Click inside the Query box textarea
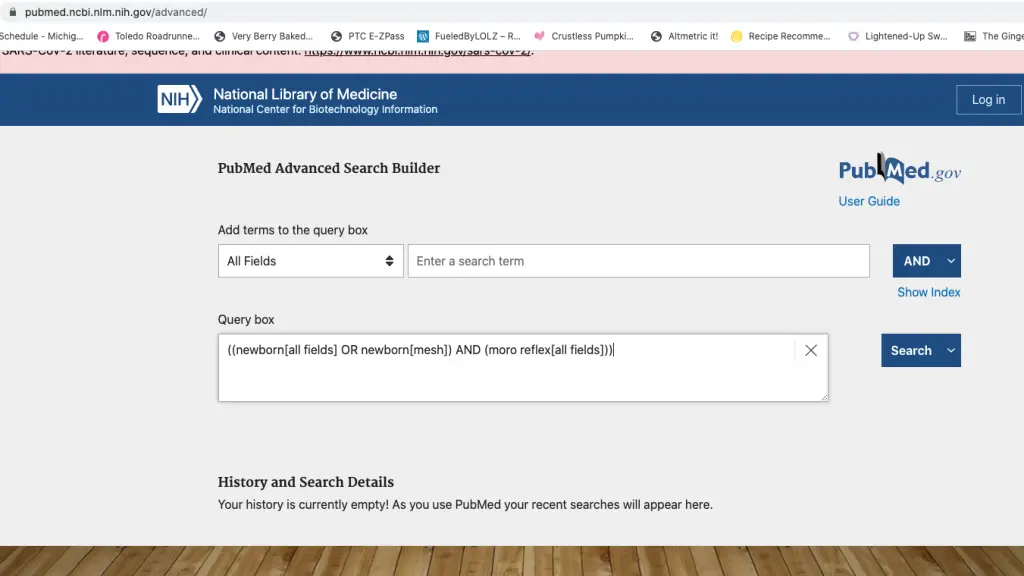Image resolution: width=1024 pixels, height=576 pixels. (523, 368)
